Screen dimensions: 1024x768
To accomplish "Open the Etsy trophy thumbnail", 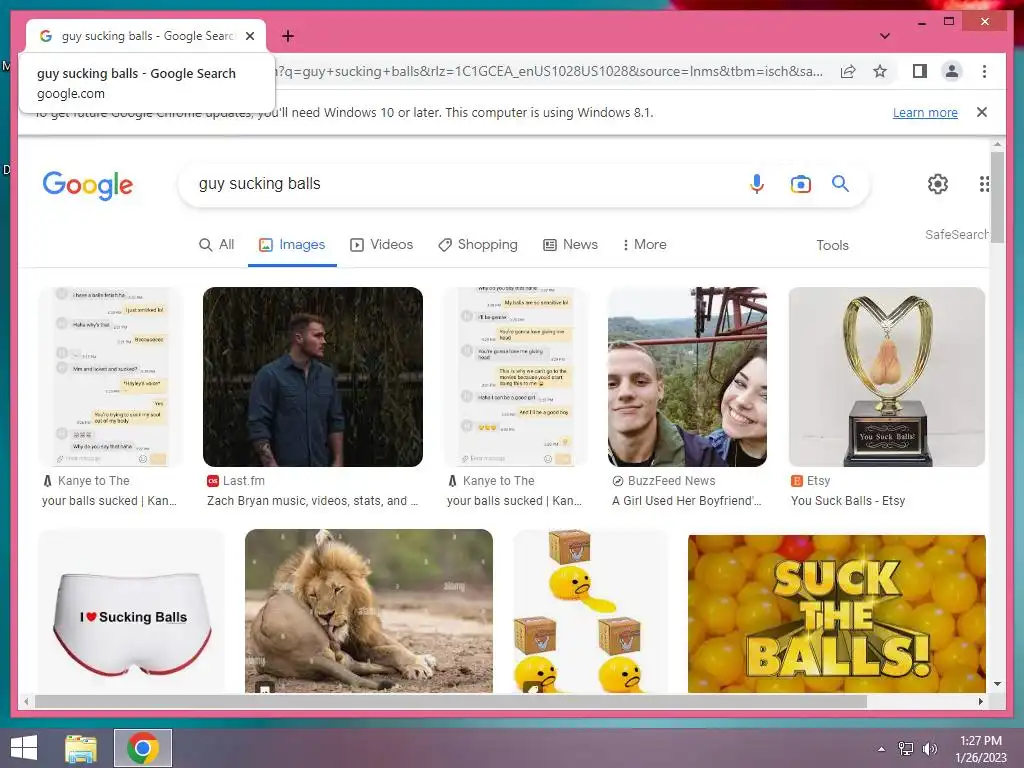I will (x=886, y=377).
